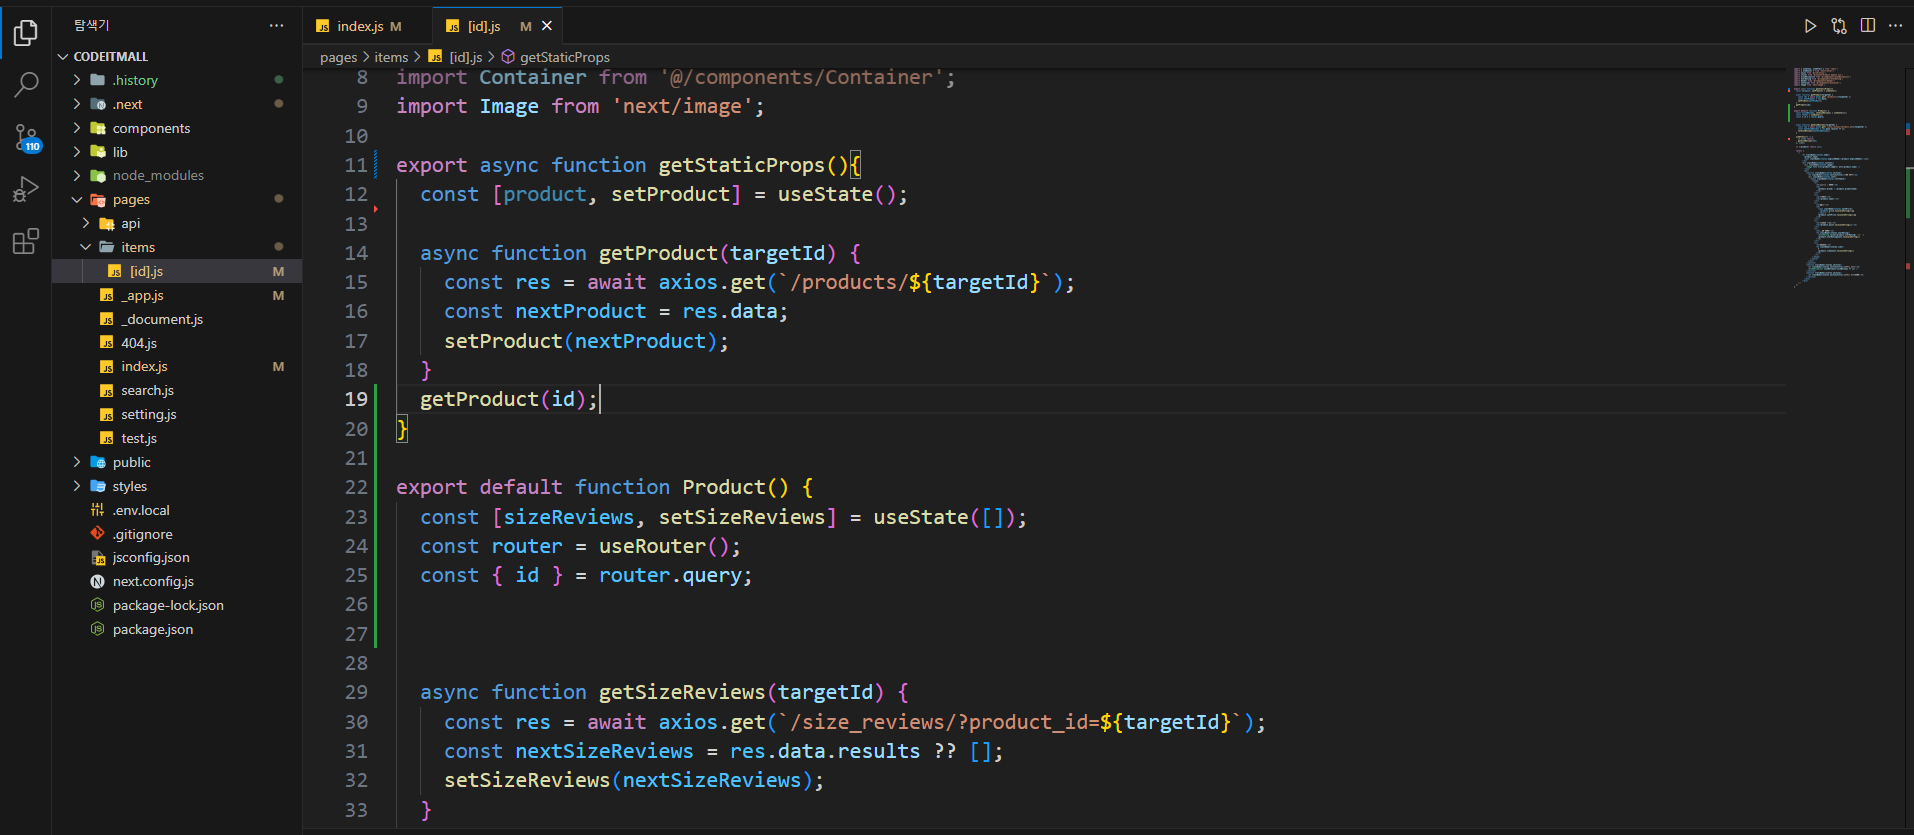Click 'nextProduct' declaration on line 16
This screenshot has width=1914, height=835.
pyautogui.click(x=580, y=311)
